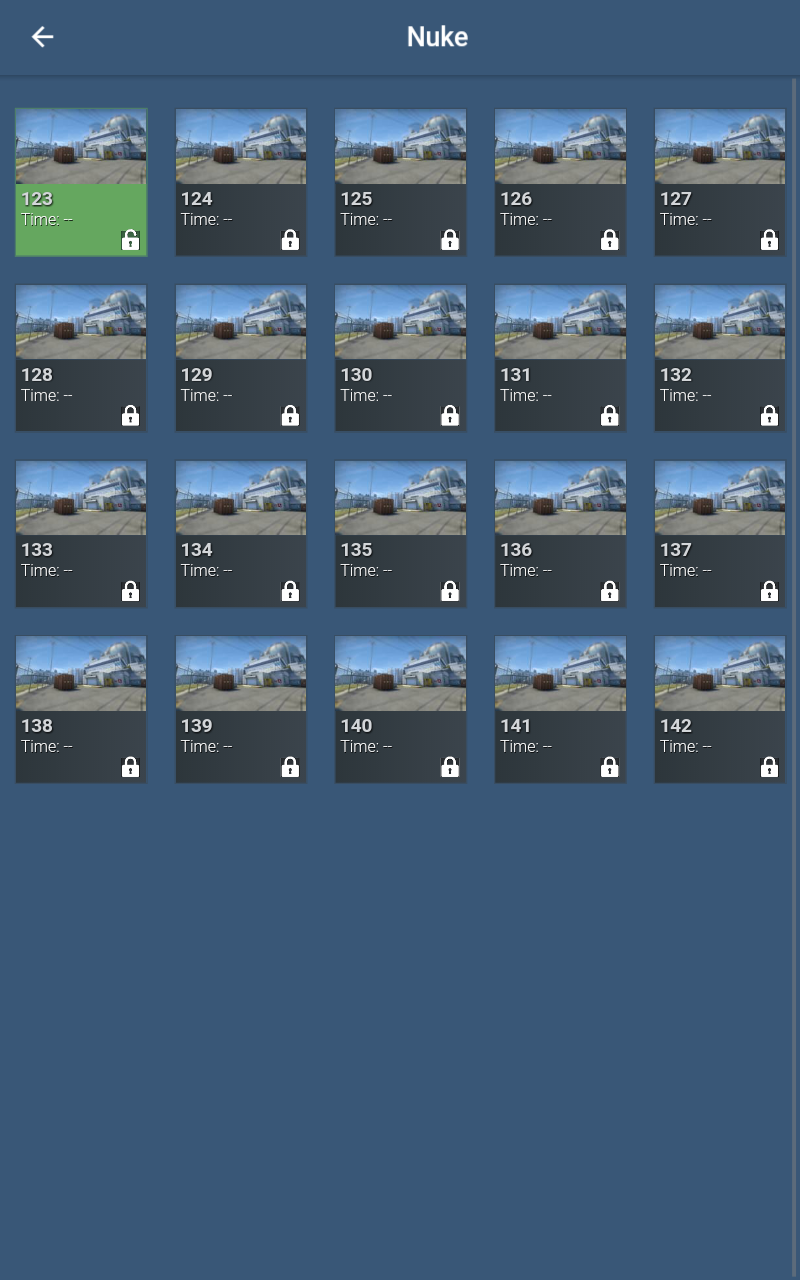Open level 124 thumbnail image
This screenshot has height=1280, width=800.
coord(241,147)
